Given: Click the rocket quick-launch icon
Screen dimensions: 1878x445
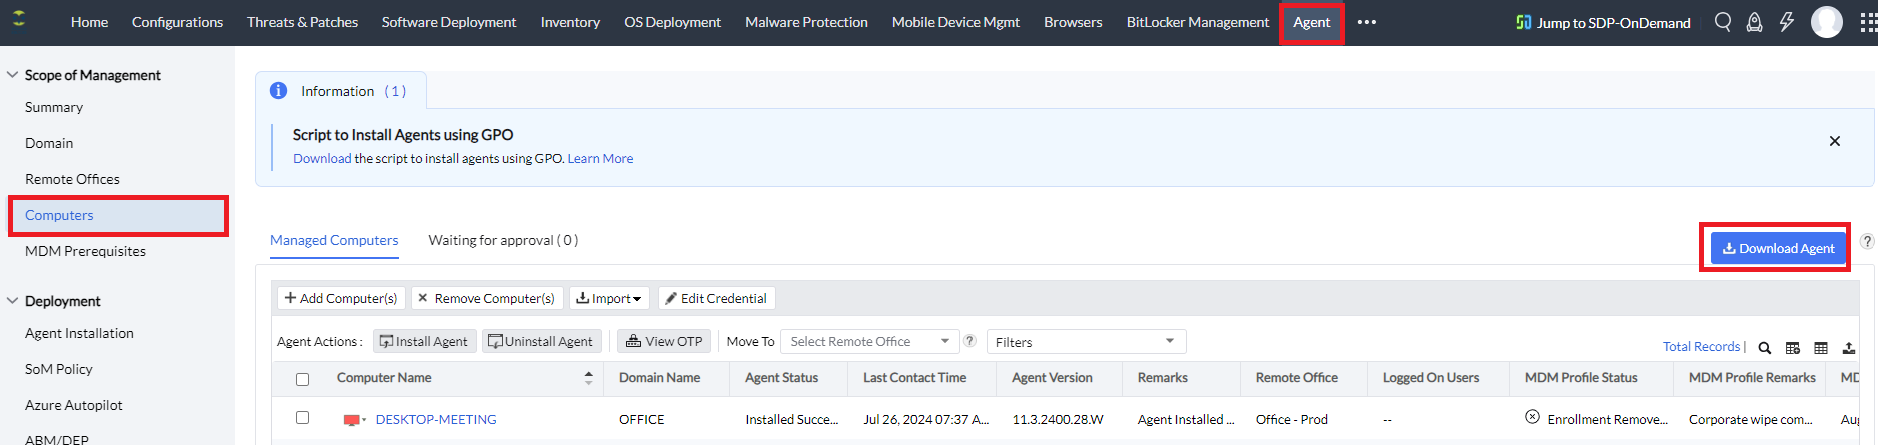Looking at the screenshot, I should (x=1754, y=22).
